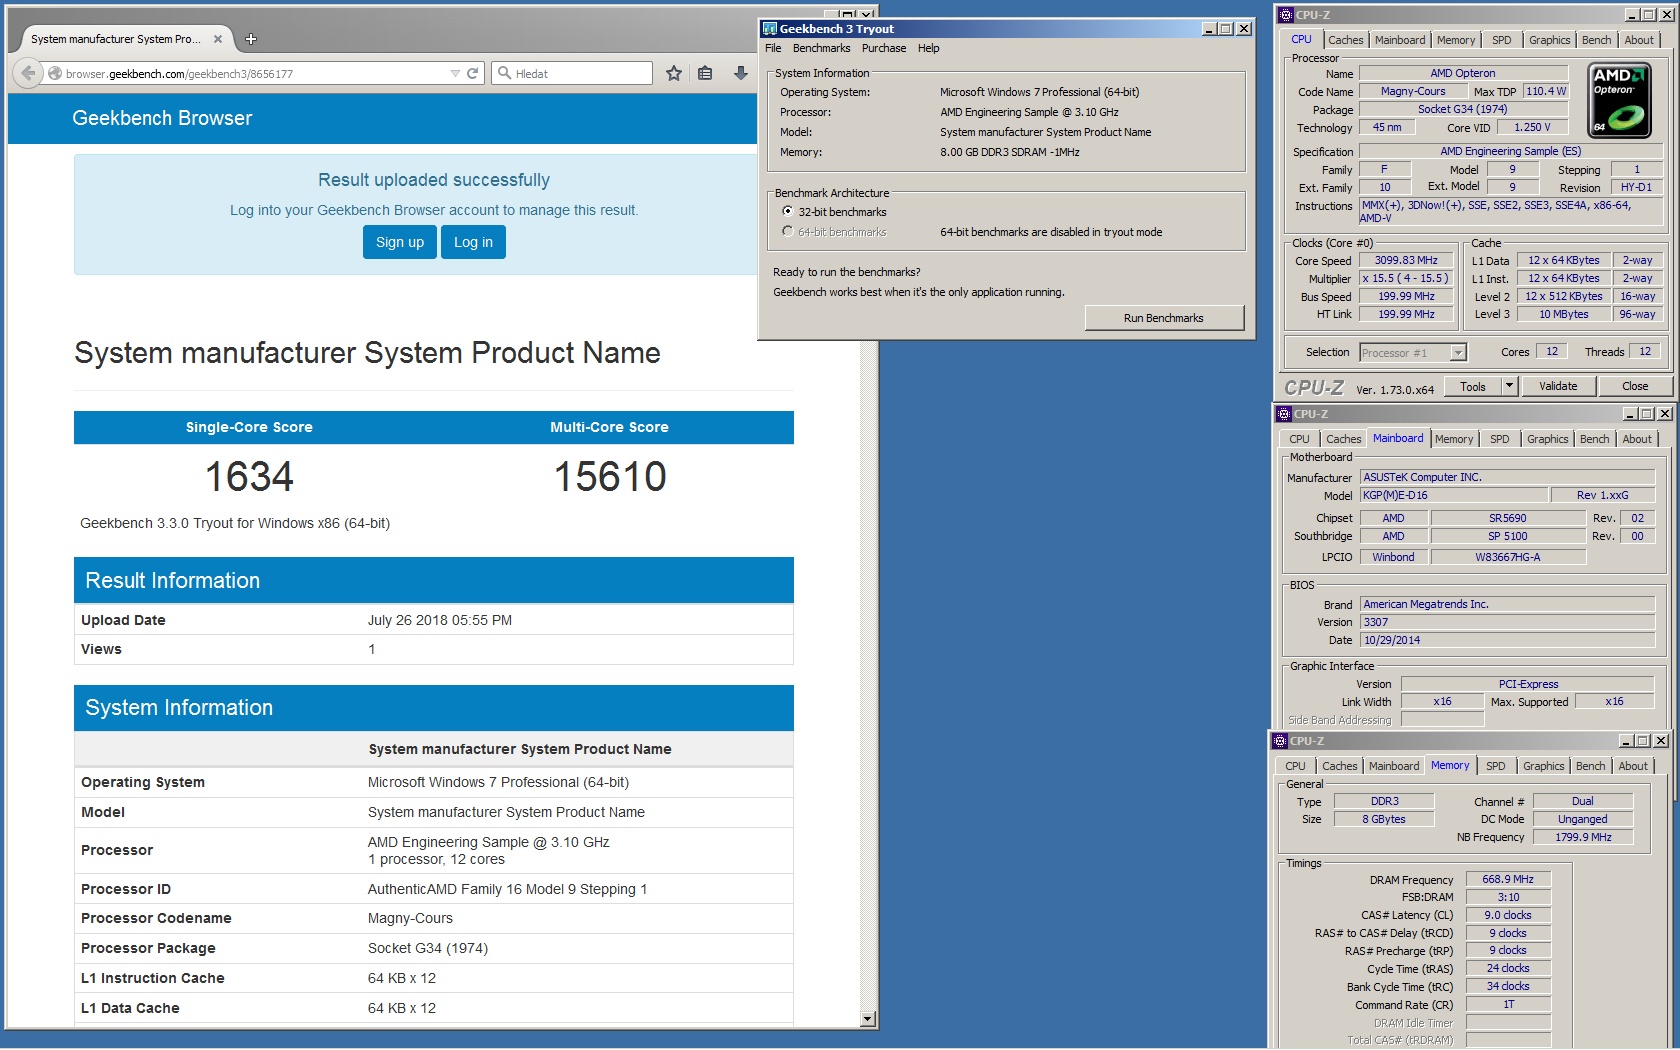The height and width of the screenshot is (1050, 1680).
Task: Click the top CPU-Z window title icon
Action: (x=1284, y=15)
